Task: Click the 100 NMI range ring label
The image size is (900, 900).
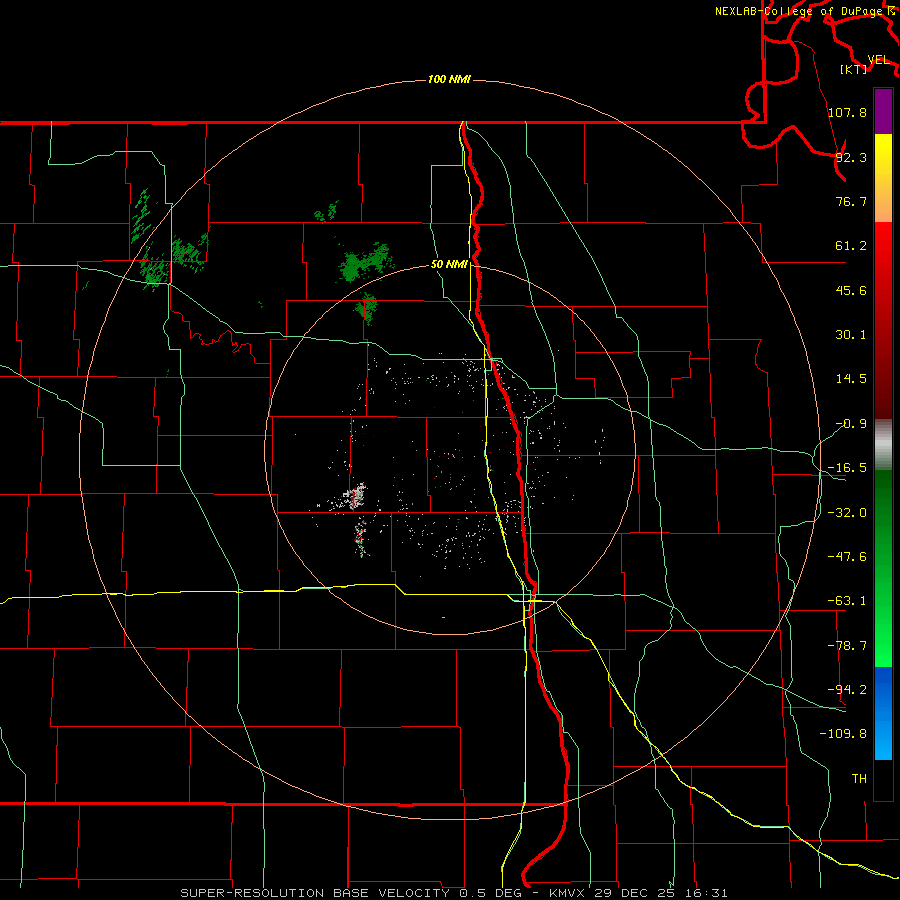Action: [449, 79]
